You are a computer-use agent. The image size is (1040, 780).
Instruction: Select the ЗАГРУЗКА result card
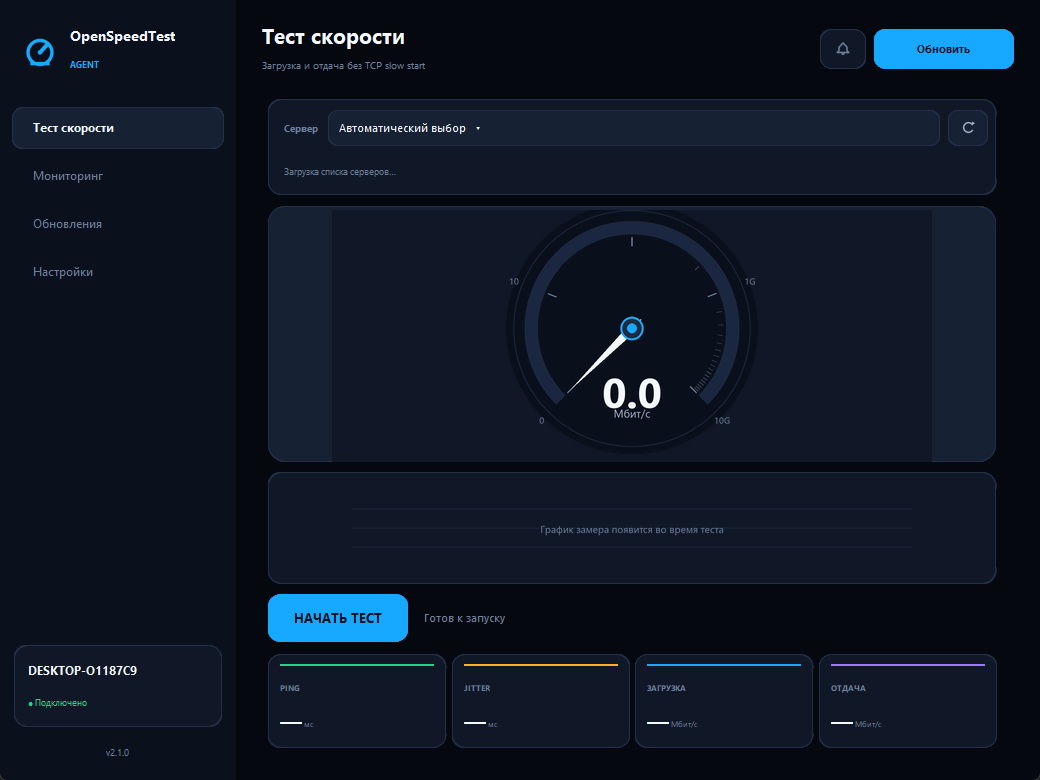724,701
